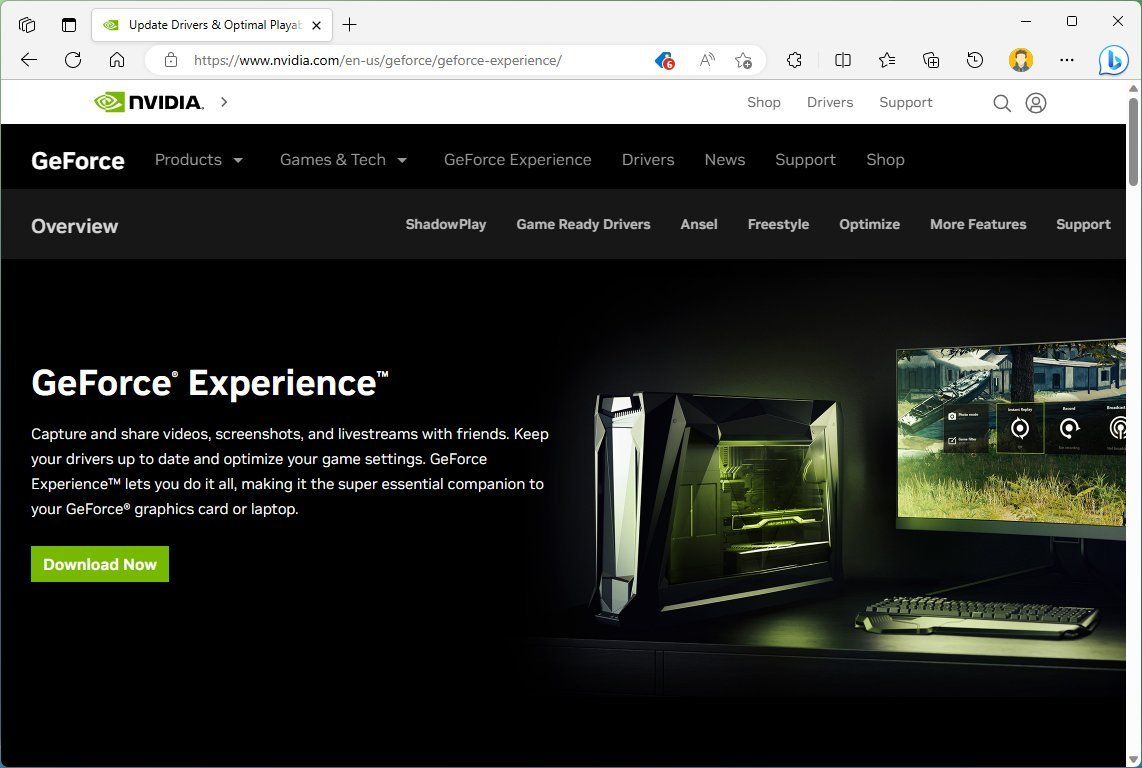This screenshot has height=768, width=1142.
Task: Click the gaming PC hero image
Action: [x=717, y=508]
